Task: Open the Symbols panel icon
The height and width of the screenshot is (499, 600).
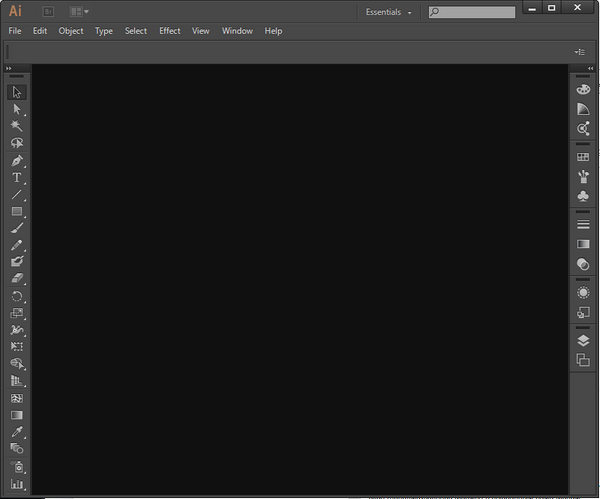Action: tap(583, 198)
